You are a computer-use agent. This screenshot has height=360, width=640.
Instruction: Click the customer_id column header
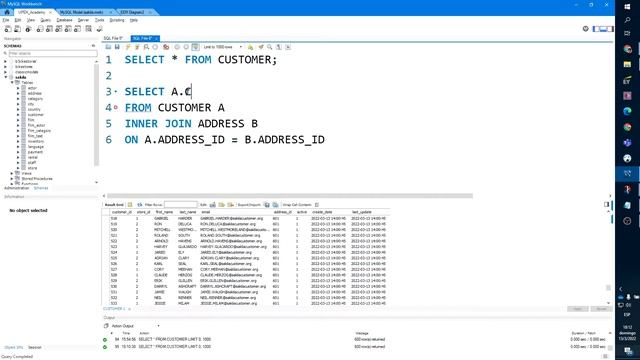coord(122,212)
